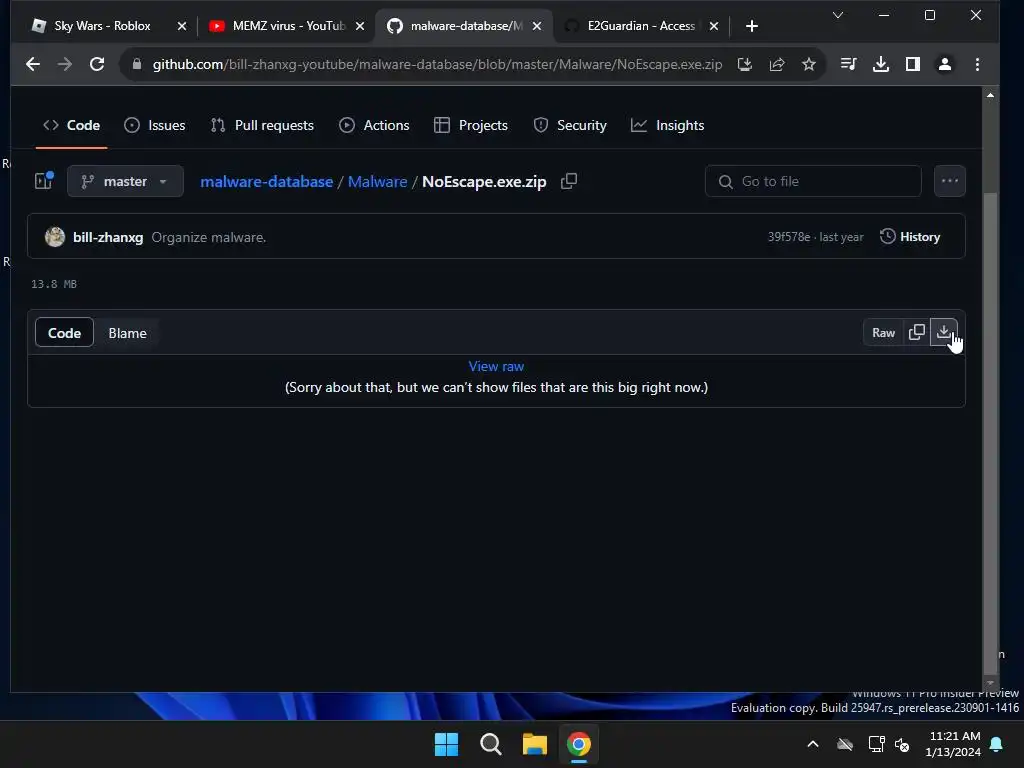Open the Chrome profile avatar
This screenshot has height=768, width=1024.
coord(944,64)
